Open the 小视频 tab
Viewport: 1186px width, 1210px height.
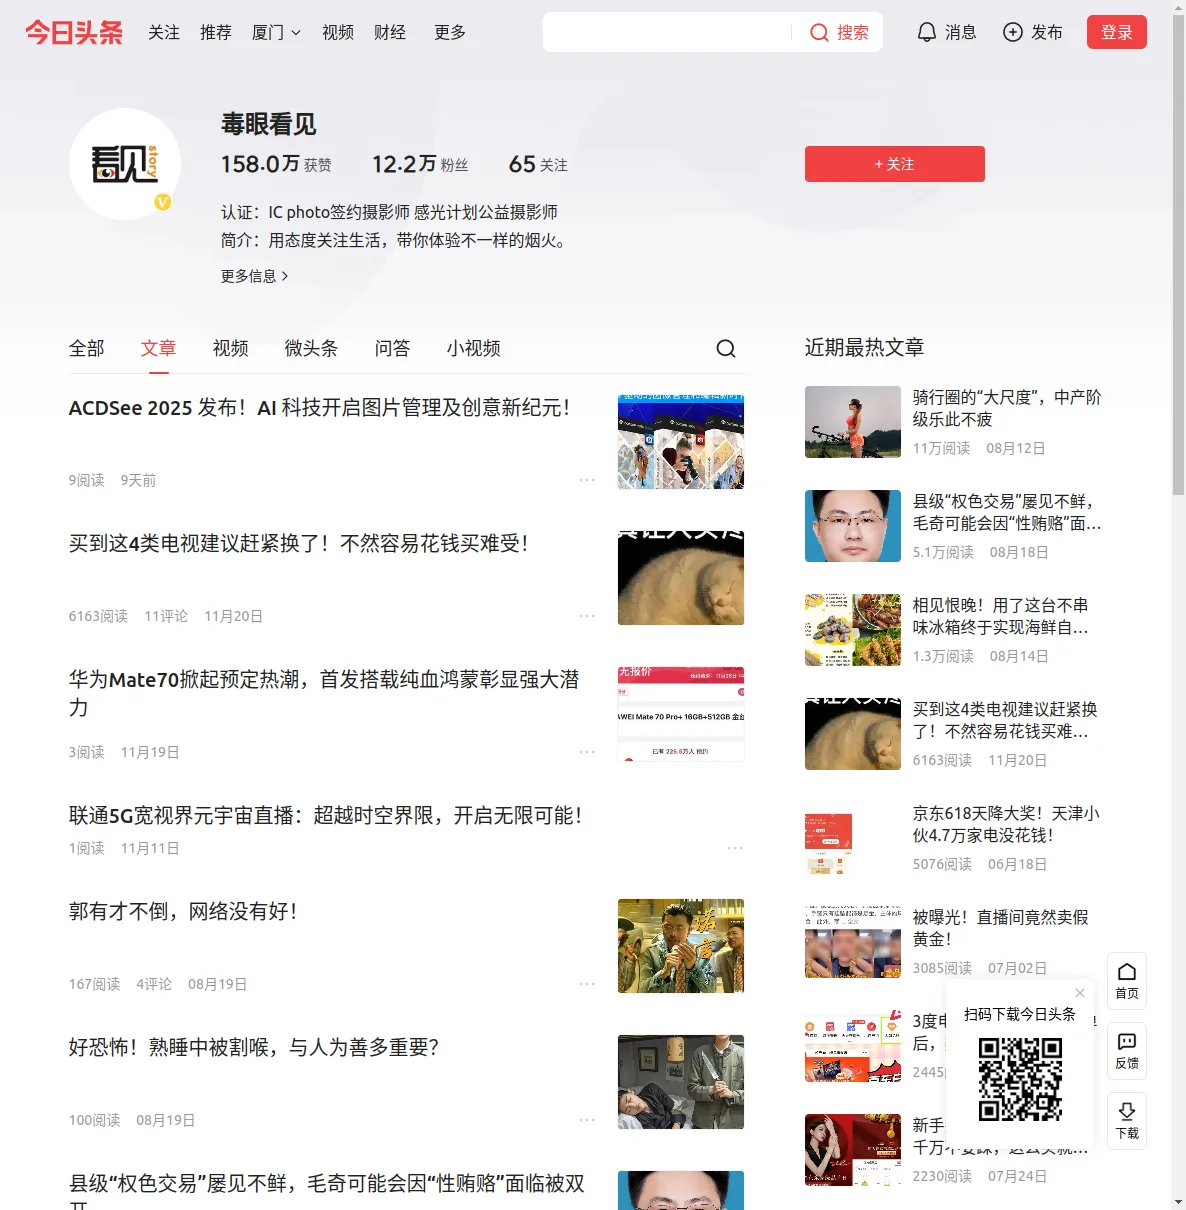click(474, 348)
